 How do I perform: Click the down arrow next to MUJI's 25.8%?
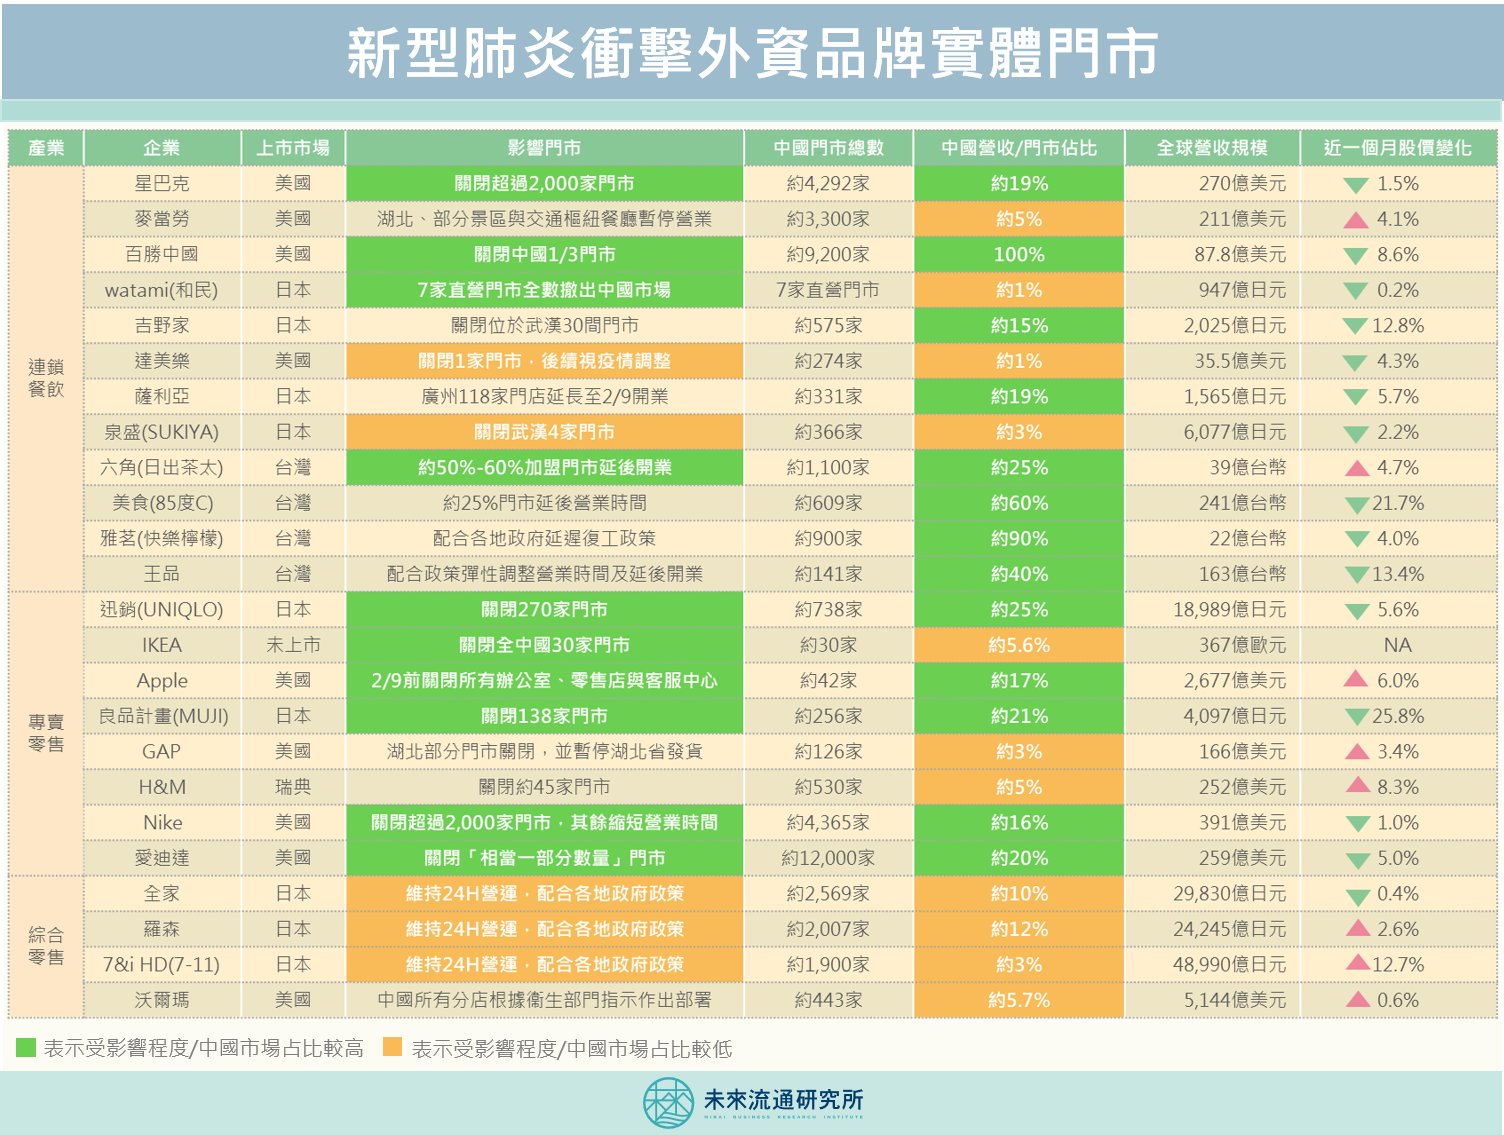[1356, 717]
